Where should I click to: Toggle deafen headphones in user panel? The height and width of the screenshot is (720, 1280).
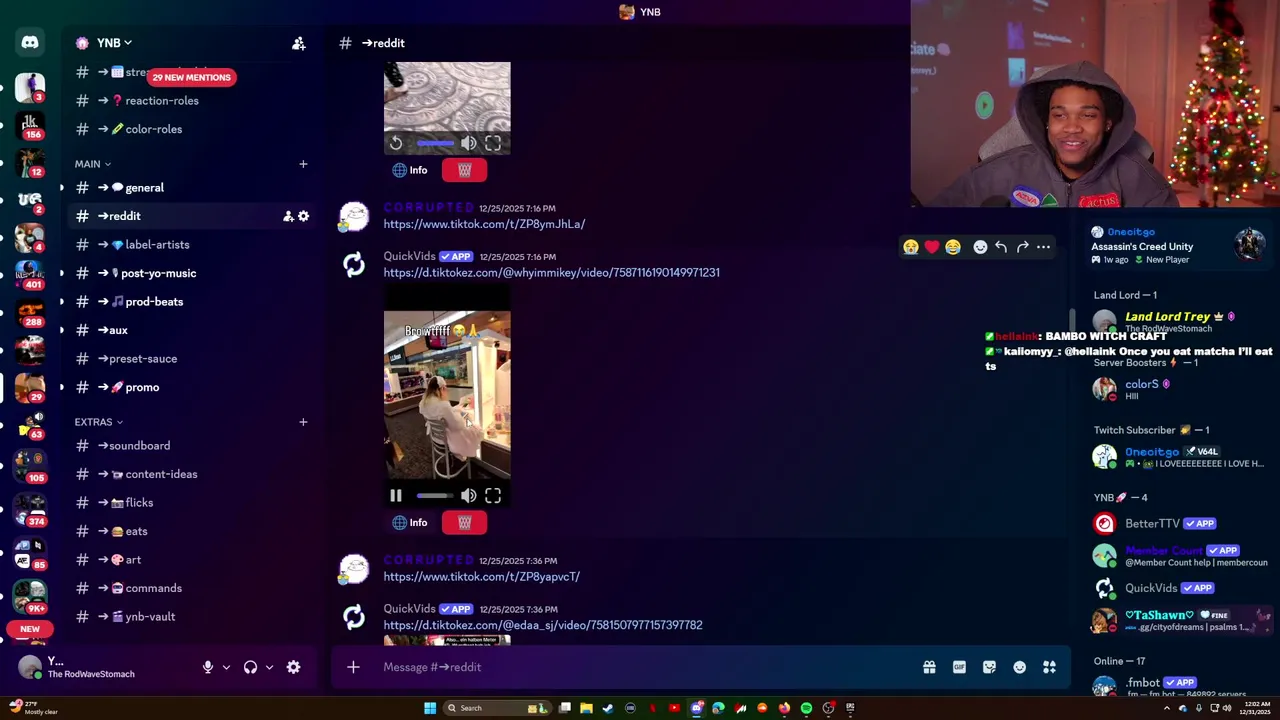(x=250, y=667)
